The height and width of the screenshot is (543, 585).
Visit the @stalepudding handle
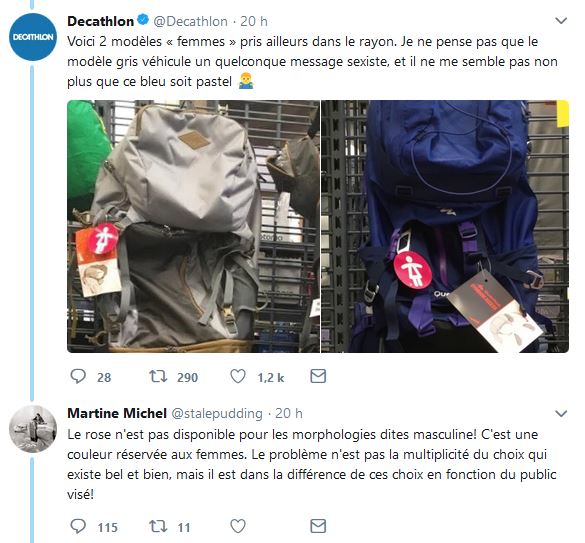coord(217,414)
